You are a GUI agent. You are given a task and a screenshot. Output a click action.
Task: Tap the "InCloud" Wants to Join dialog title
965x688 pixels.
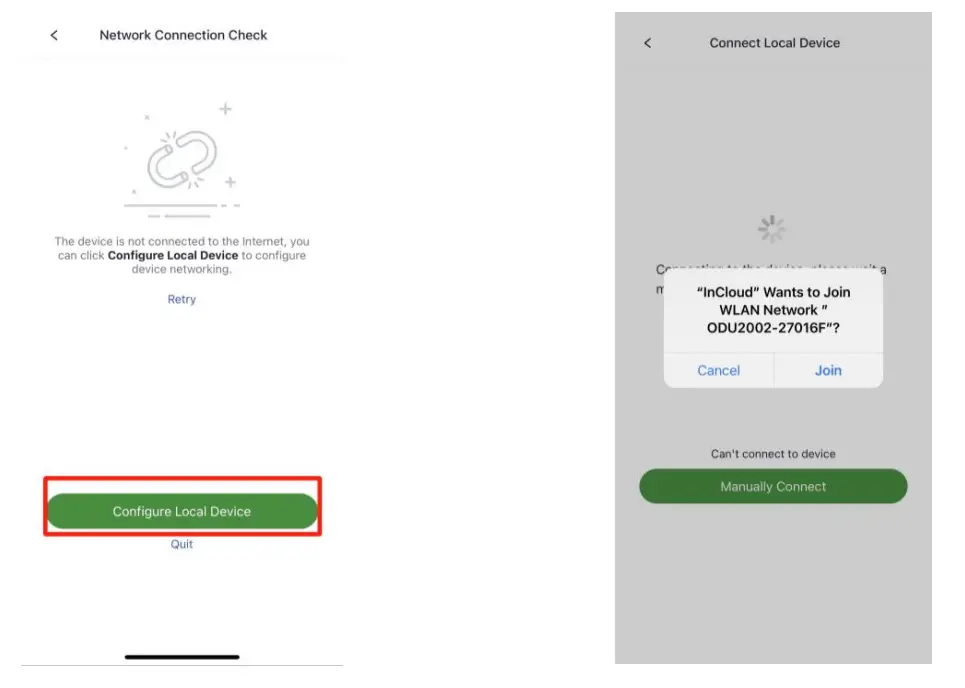tap(773, 292)
